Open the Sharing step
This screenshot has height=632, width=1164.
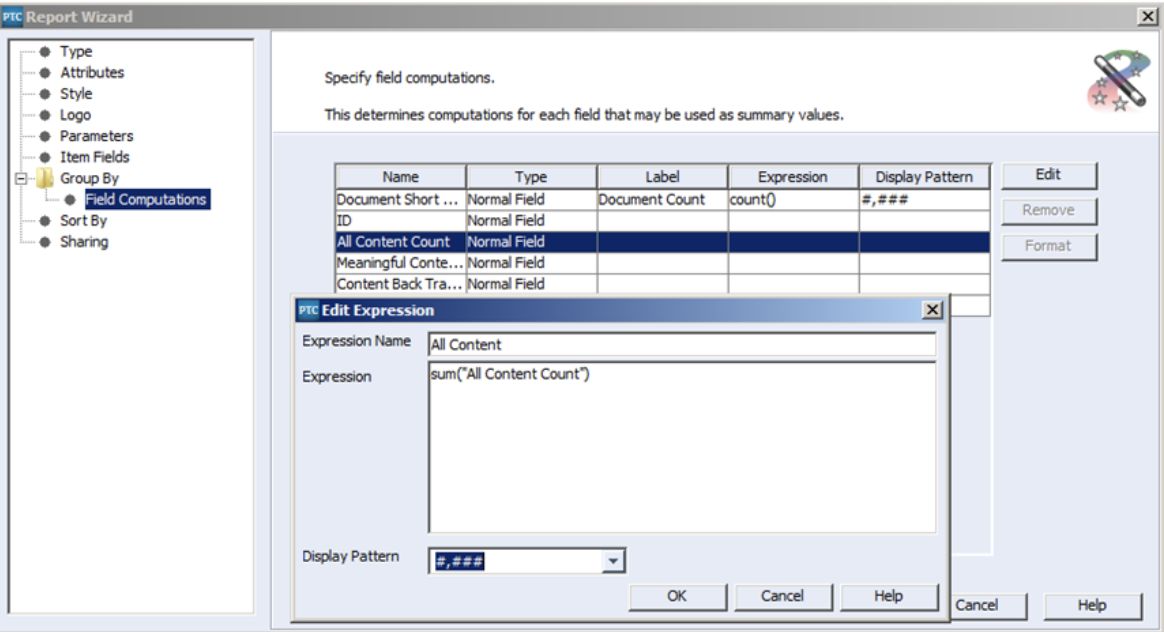tap(84, 242)
